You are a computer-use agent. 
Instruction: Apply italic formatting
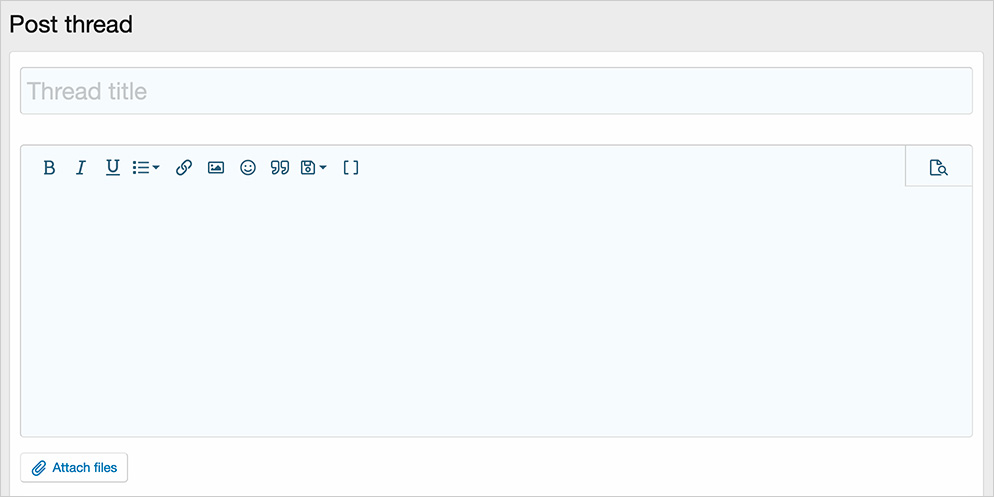click(x=81, y=168)
